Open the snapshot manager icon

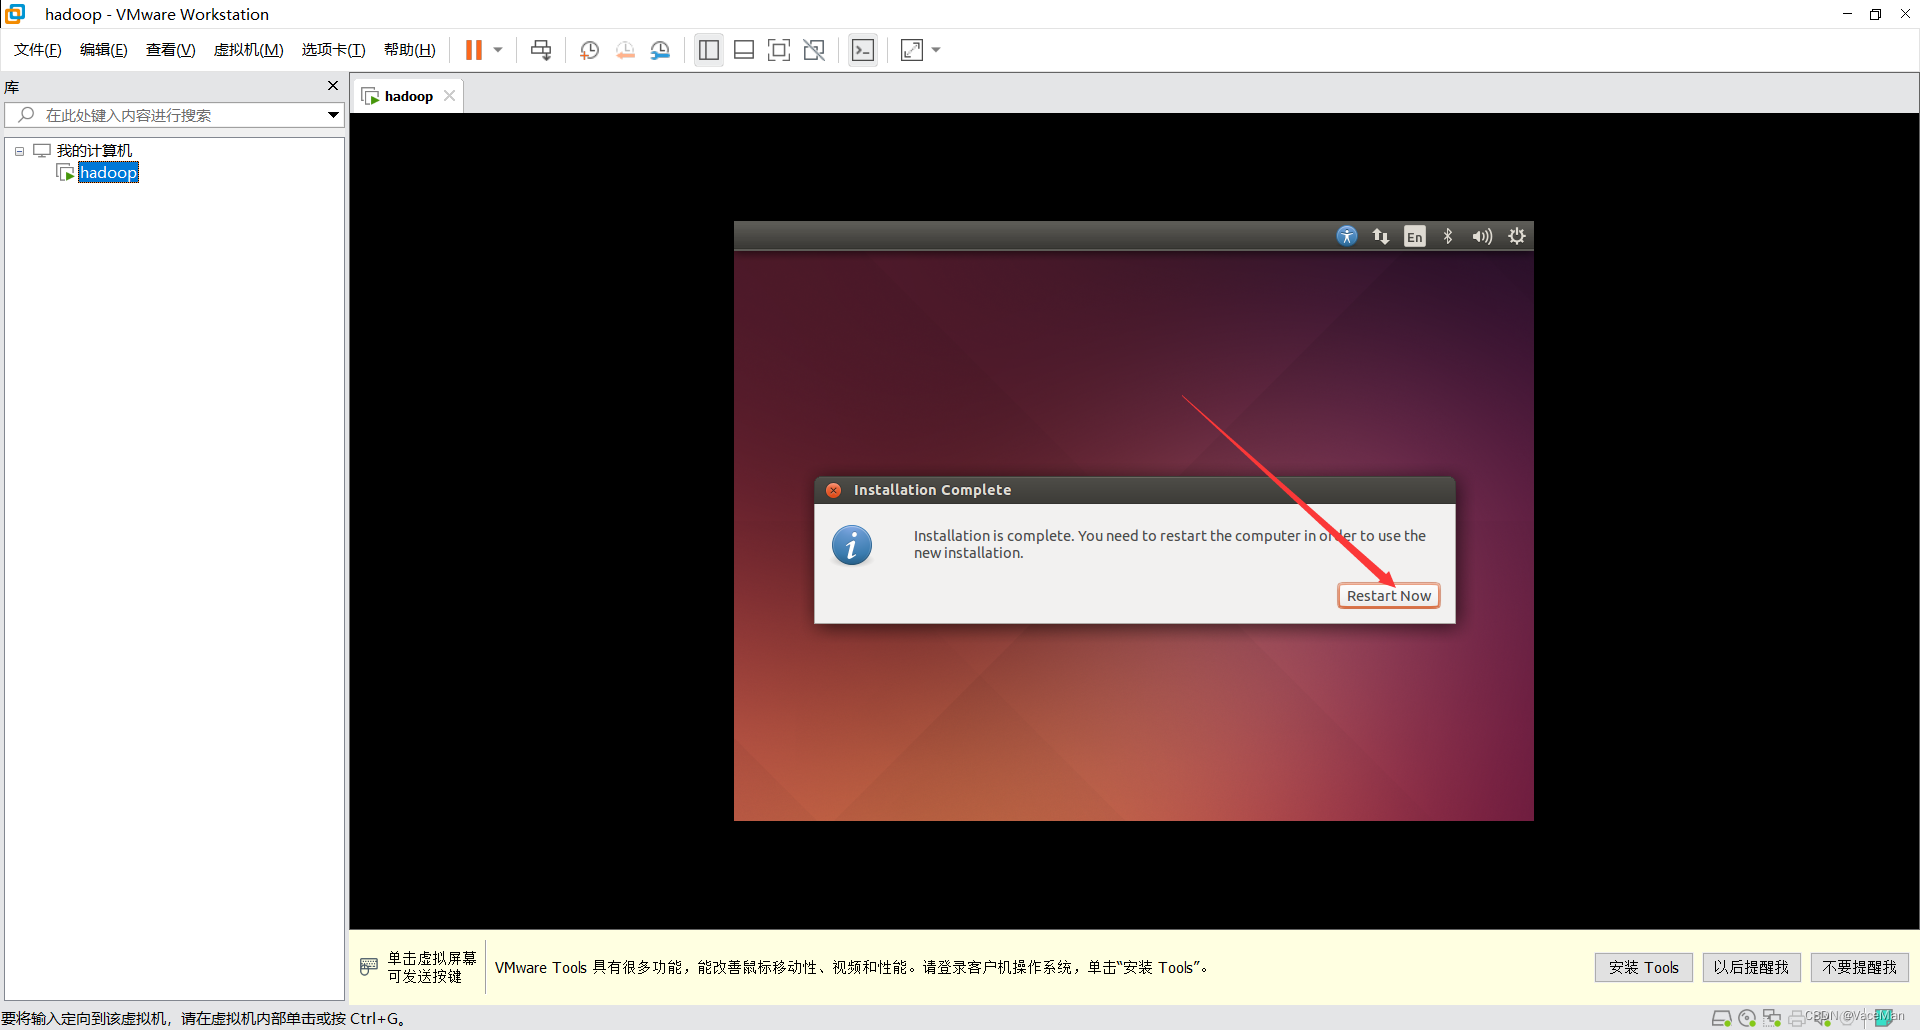(660, 49)
